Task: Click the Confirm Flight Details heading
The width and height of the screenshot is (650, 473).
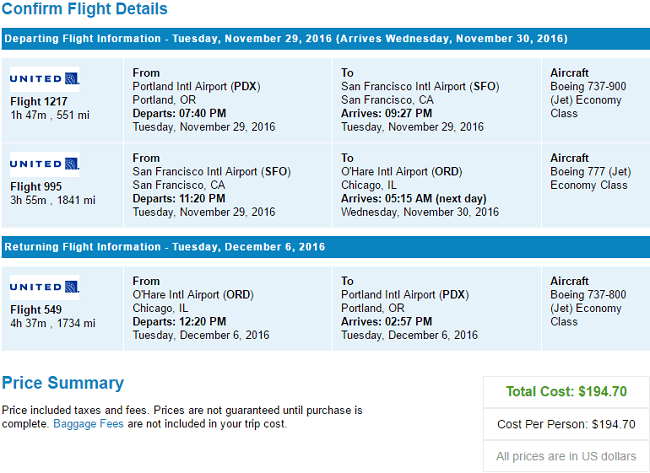Action: [x=85, y=9]
